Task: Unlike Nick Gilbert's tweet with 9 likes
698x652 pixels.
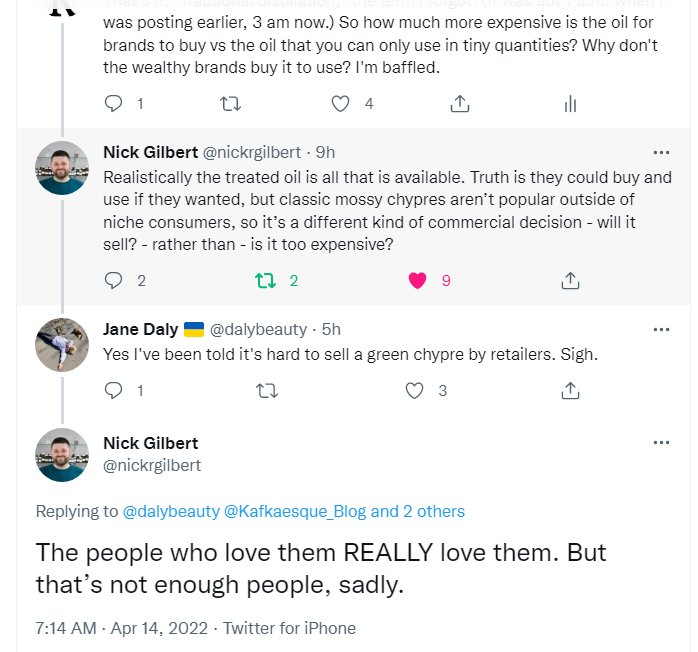Action: [418, 280]
